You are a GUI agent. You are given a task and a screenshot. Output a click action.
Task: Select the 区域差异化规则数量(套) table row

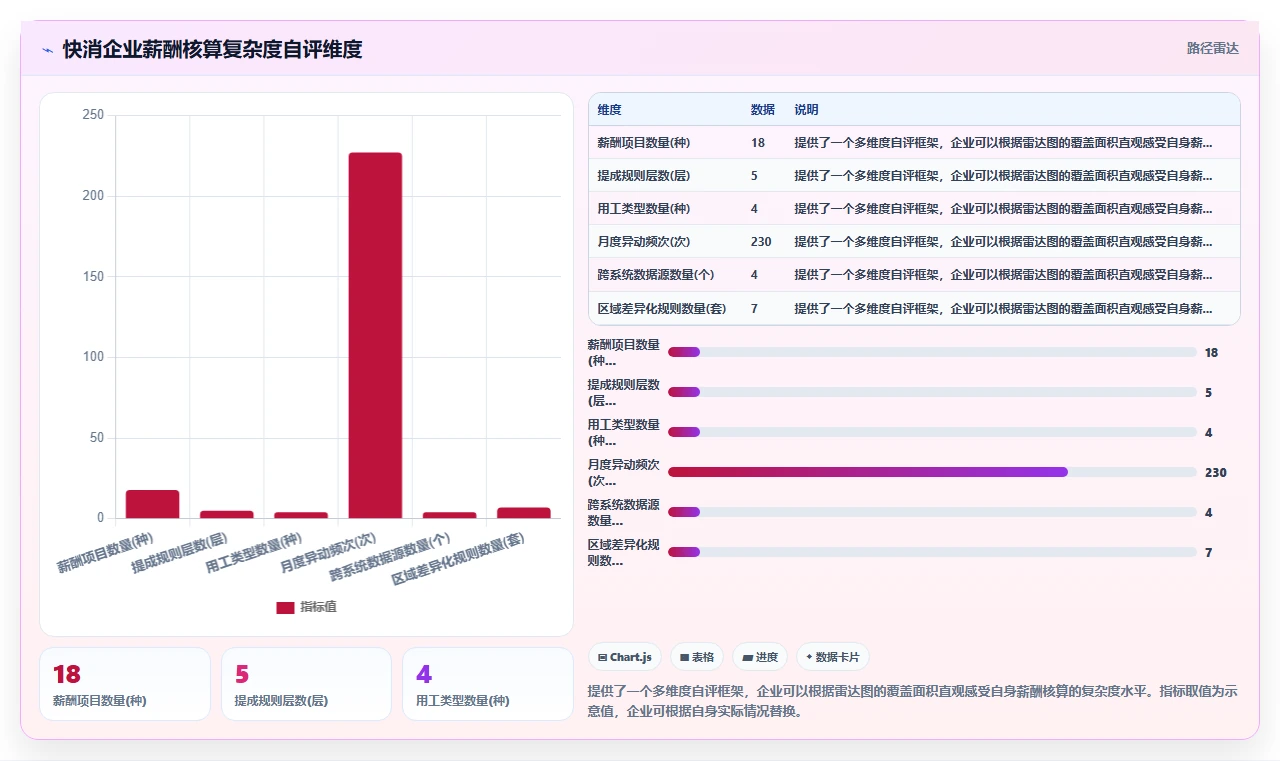coord(914,308)
